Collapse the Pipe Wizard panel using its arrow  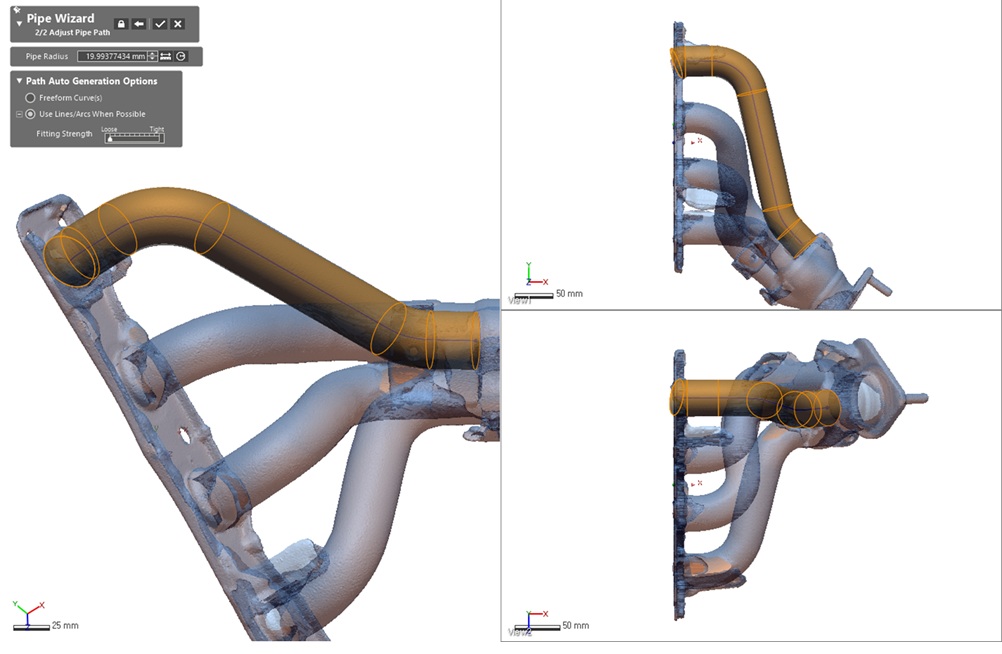point(19,23)
